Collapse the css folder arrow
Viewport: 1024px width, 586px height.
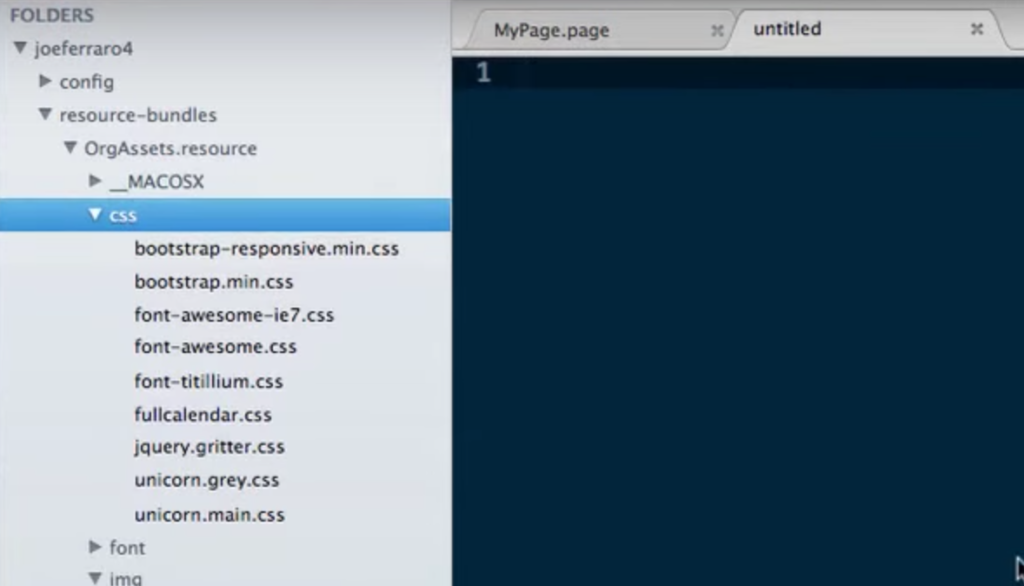coord(95,214)
